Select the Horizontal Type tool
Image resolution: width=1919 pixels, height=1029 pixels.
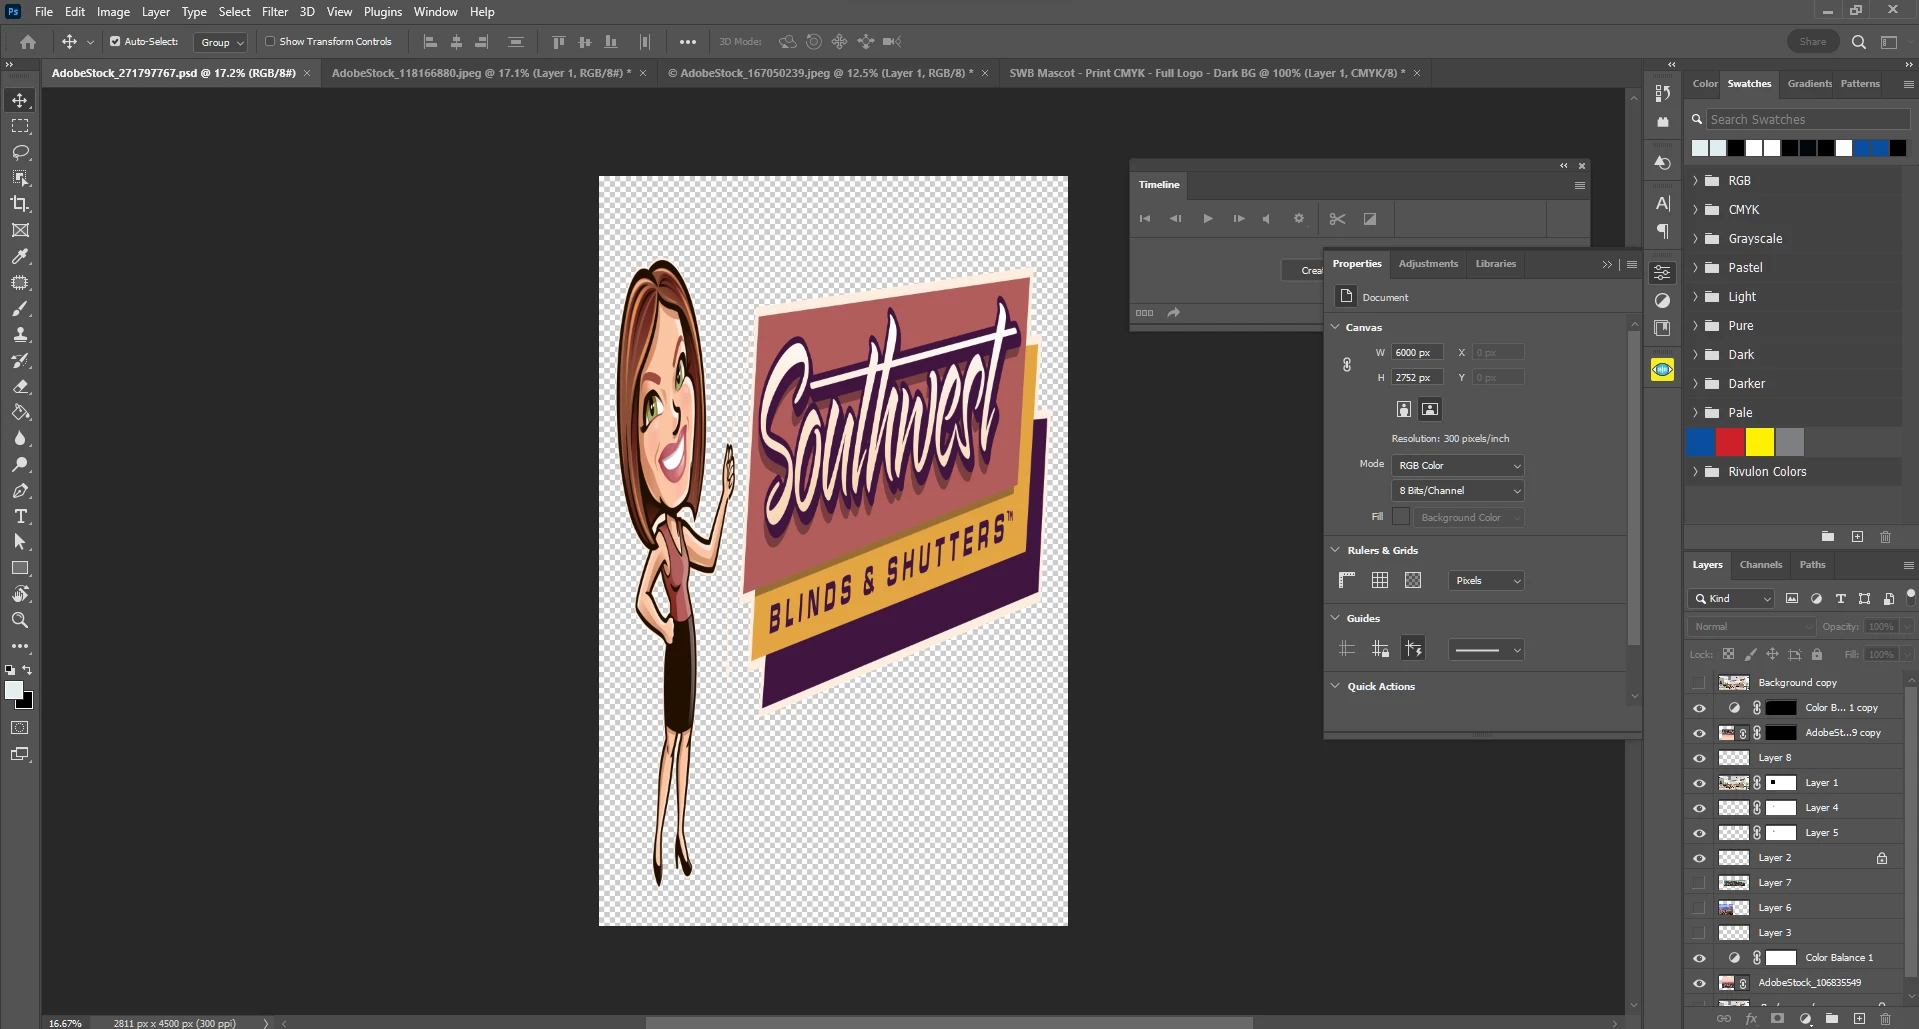click(20, 516)
